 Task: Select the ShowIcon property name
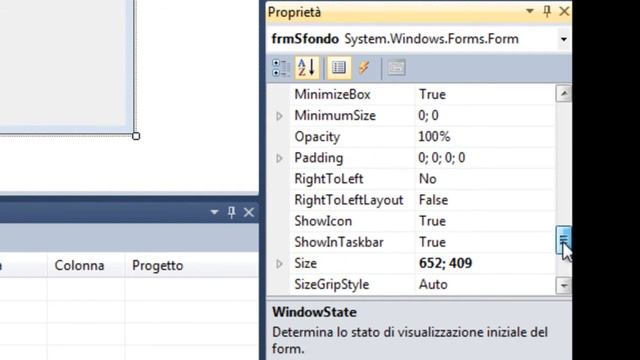point(323,221)
